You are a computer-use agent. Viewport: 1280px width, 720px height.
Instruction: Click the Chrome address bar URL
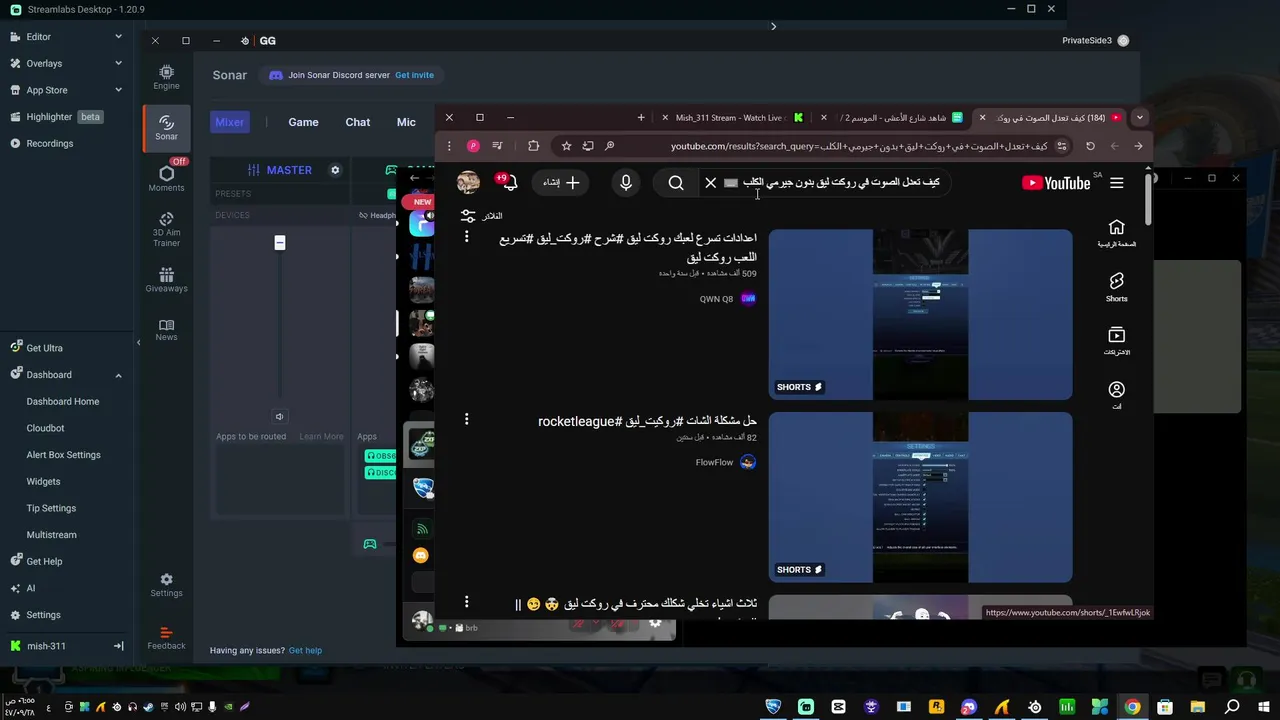click(859, 146)
